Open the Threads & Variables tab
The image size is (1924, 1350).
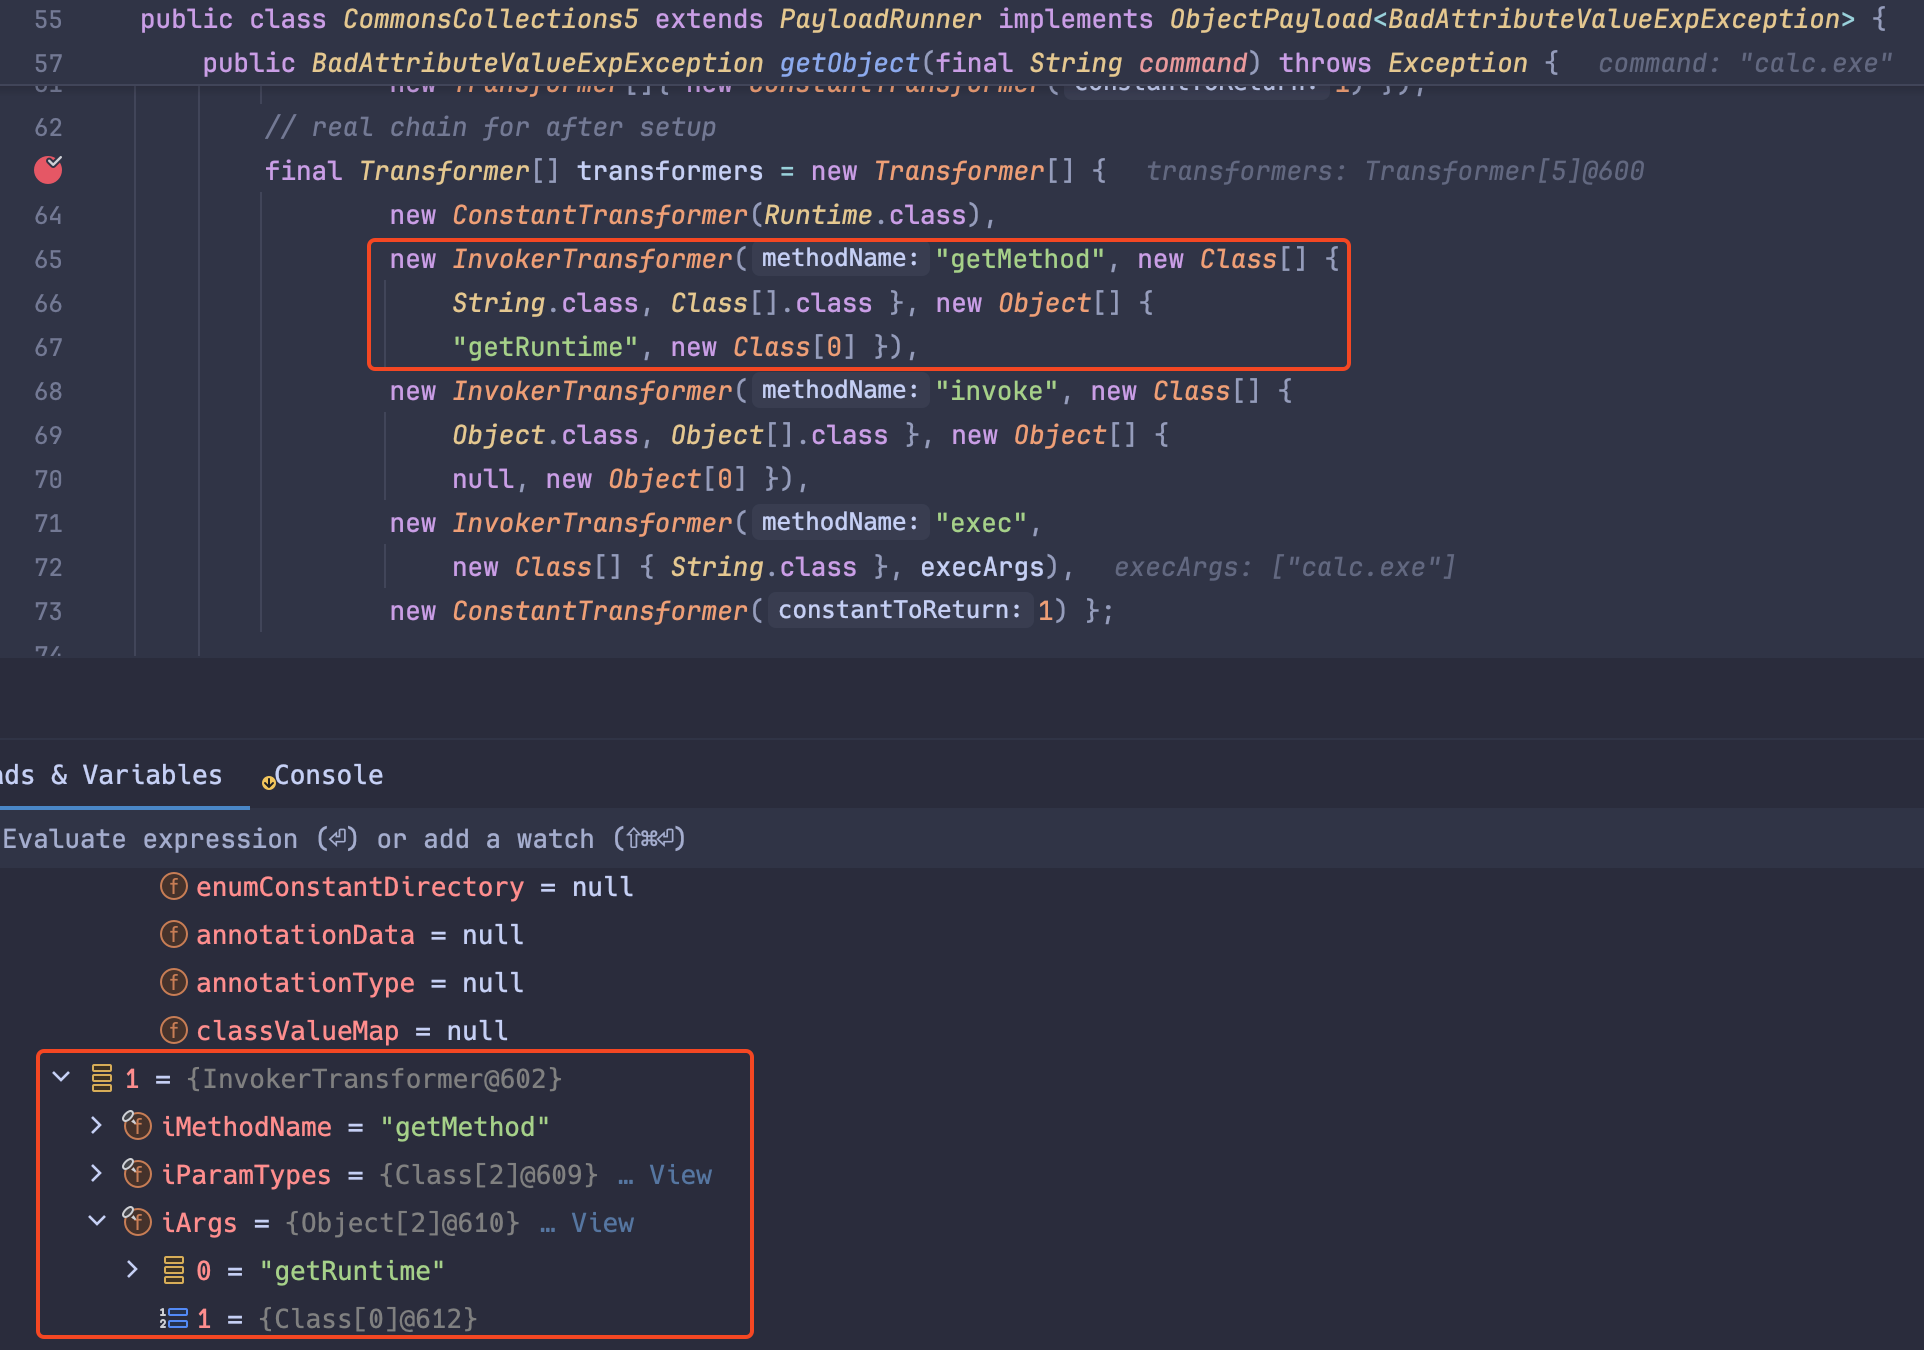coord(111,774)
